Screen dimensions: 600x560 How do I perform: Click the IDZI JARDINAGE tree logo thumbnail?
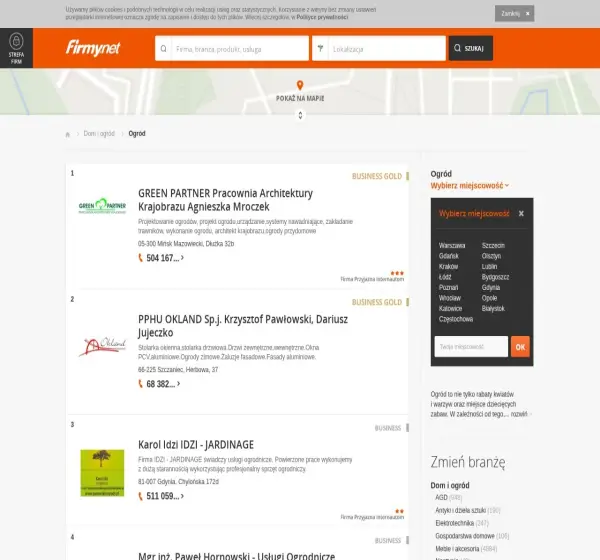102,473
